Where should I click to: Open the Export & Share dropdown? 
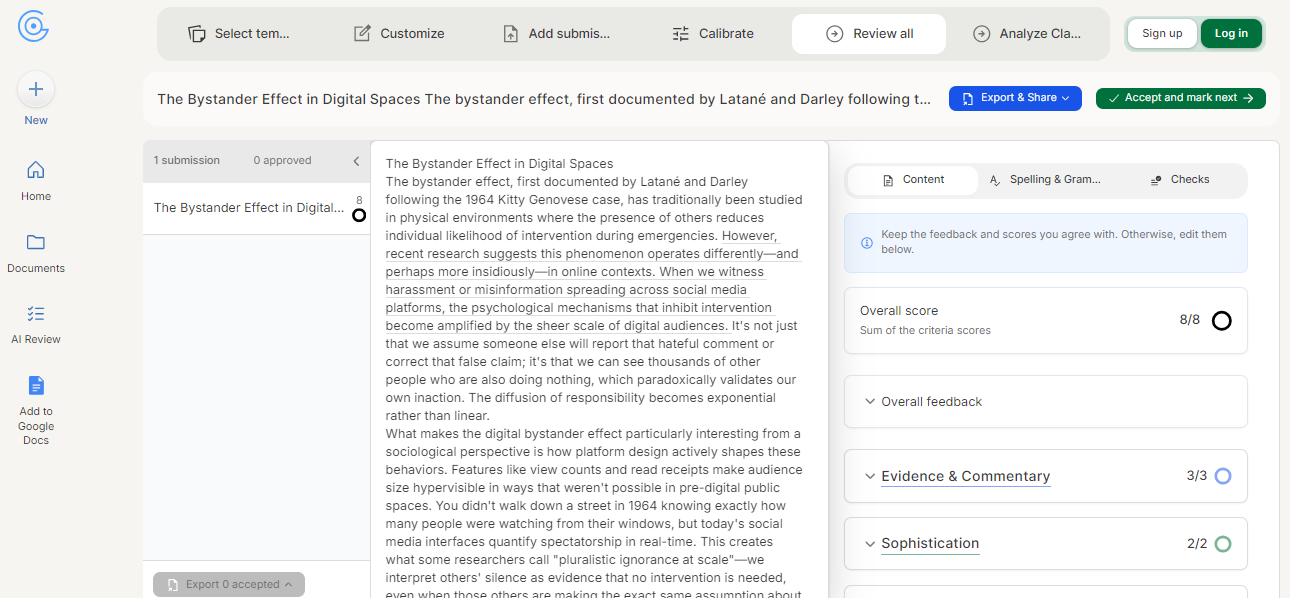point(1015,98)
